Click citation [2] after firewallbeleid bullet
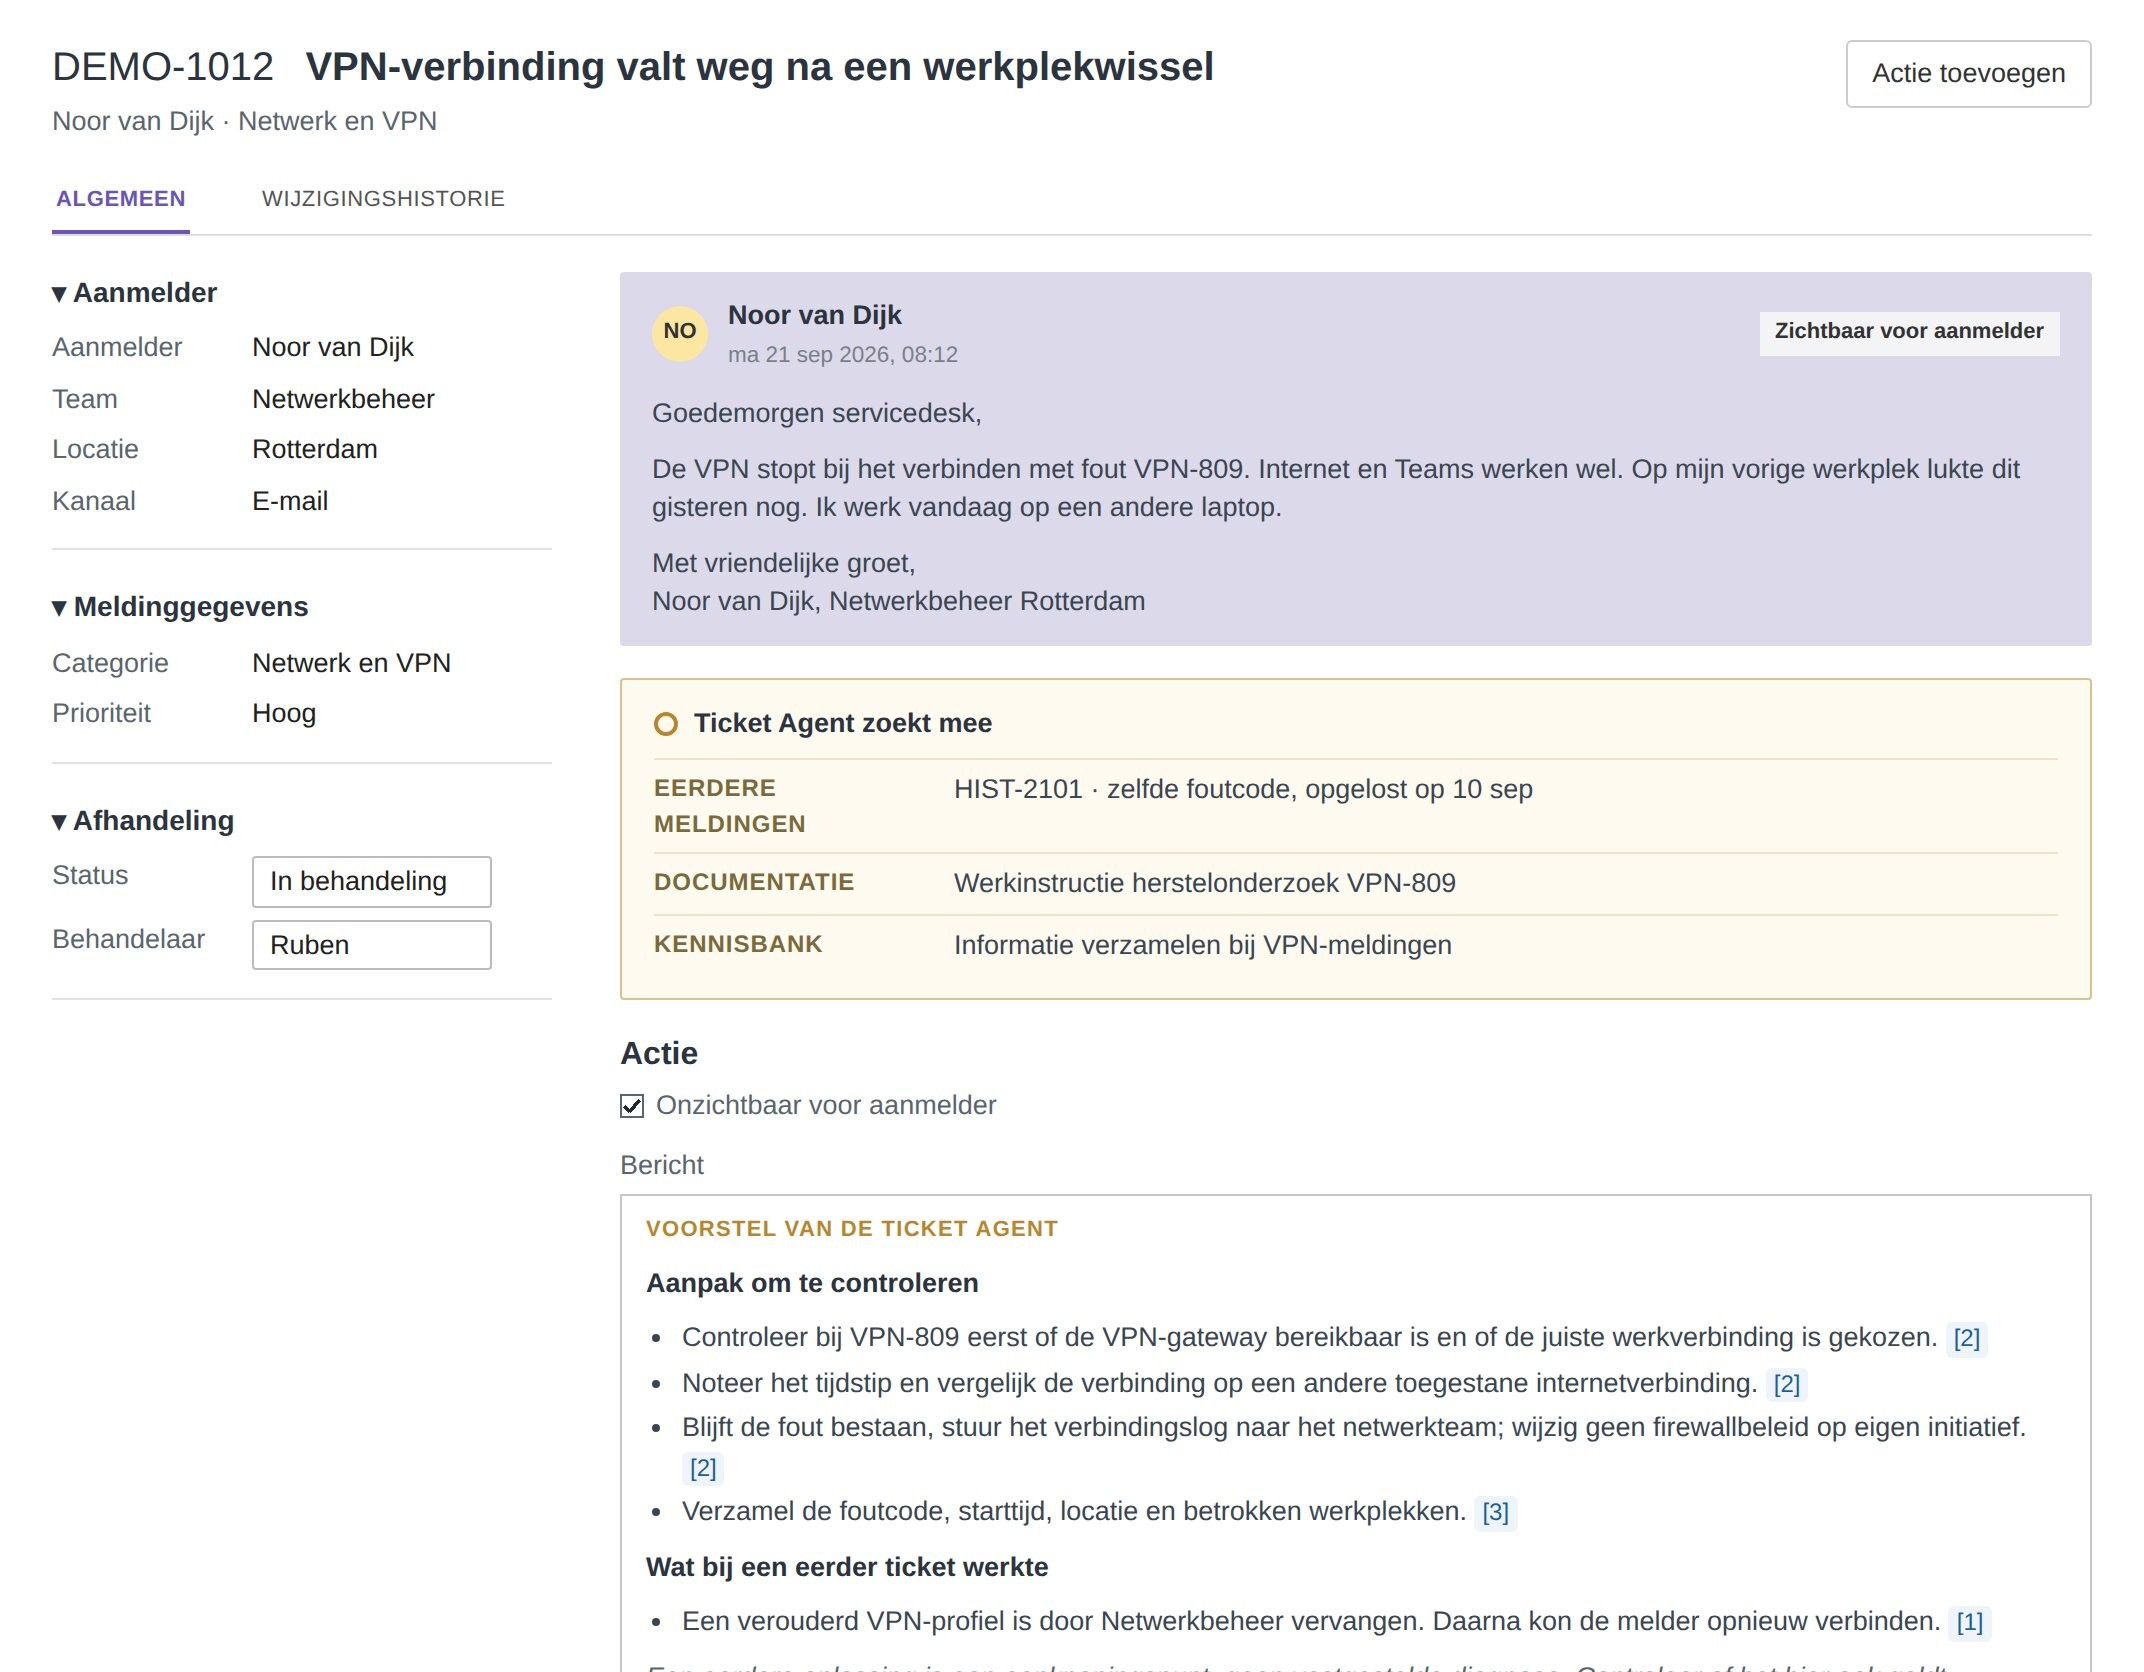The image size is (2144, 1672). click(703, 1469)
